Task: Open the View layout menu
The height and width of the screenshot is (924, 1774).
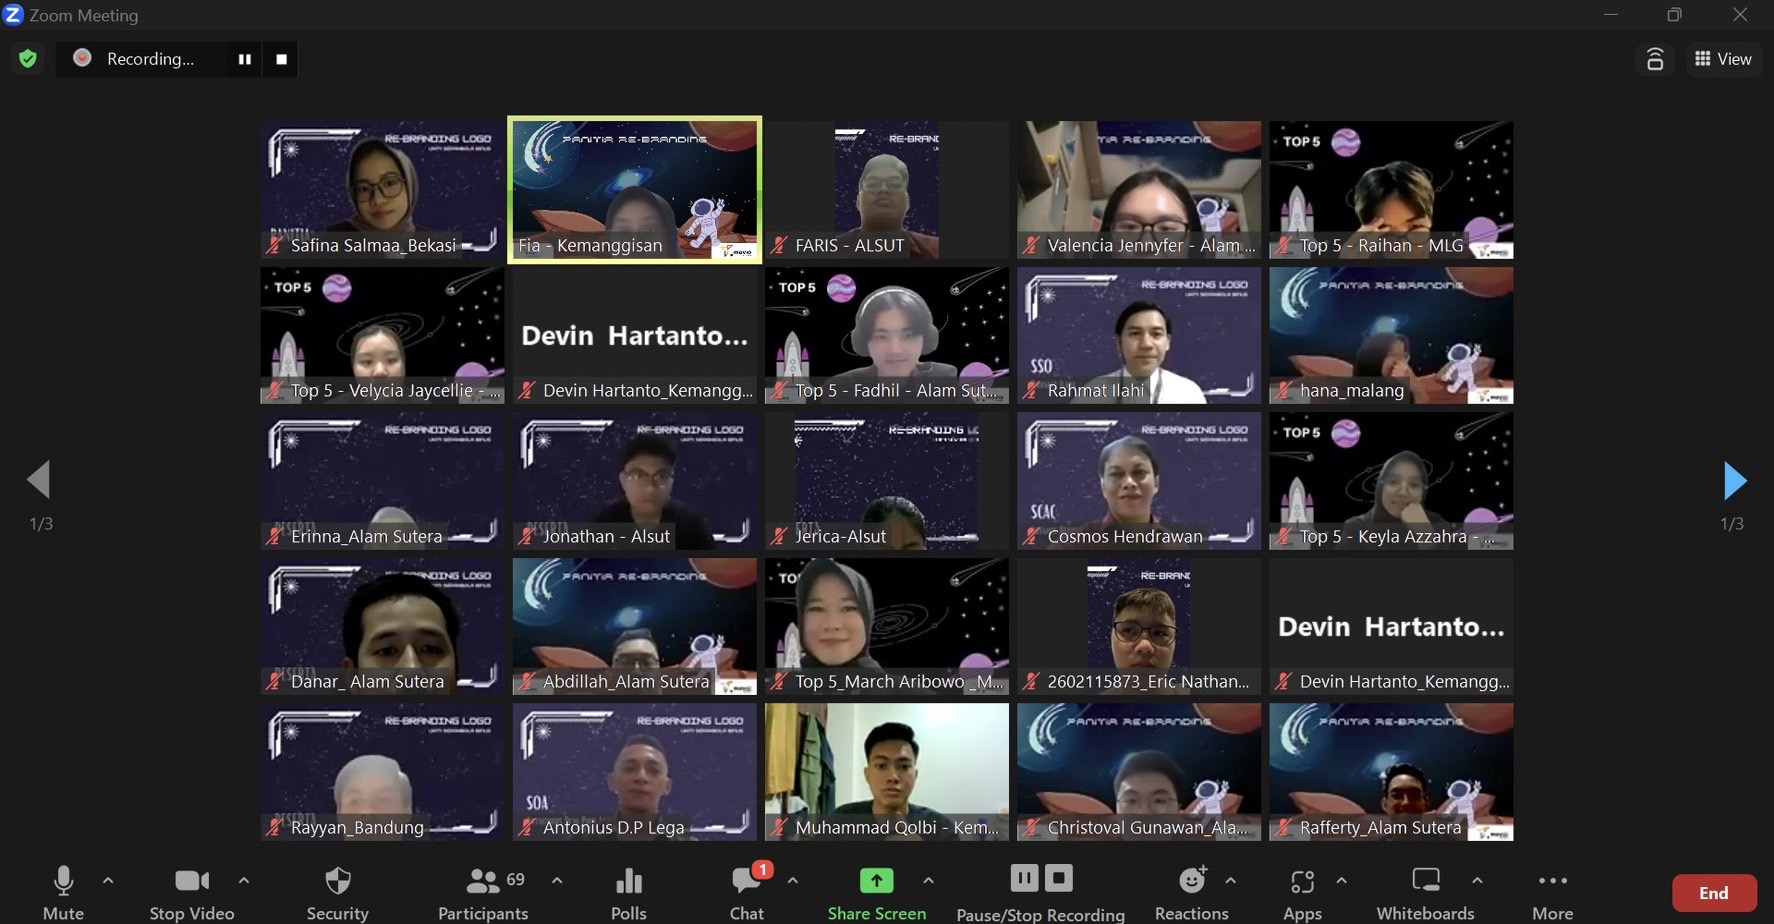Action: click(x=1724, y=59)
